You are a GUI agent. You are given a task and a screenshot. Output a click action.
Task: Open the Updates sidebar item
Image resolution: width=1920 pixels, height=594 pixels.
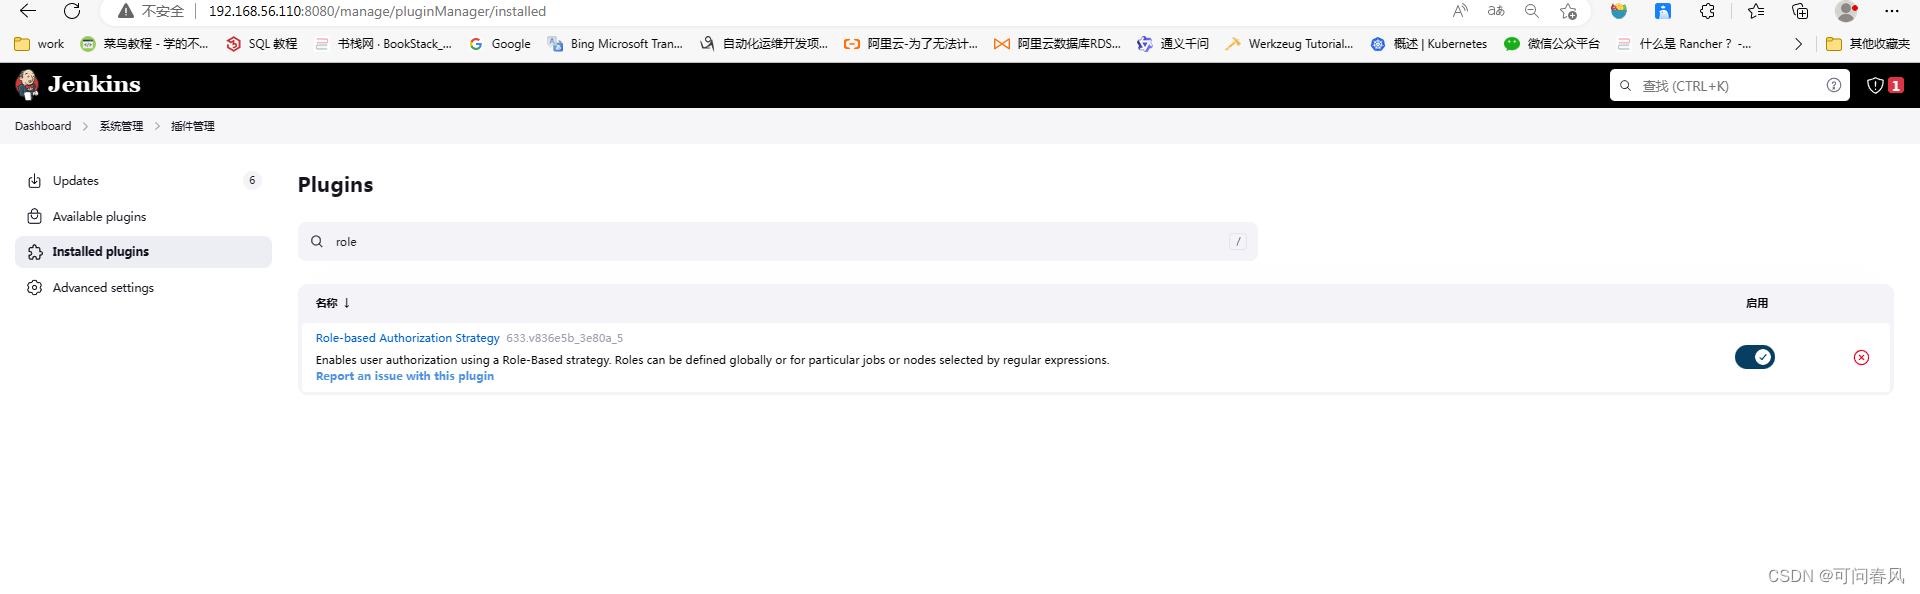click(143, 181)
